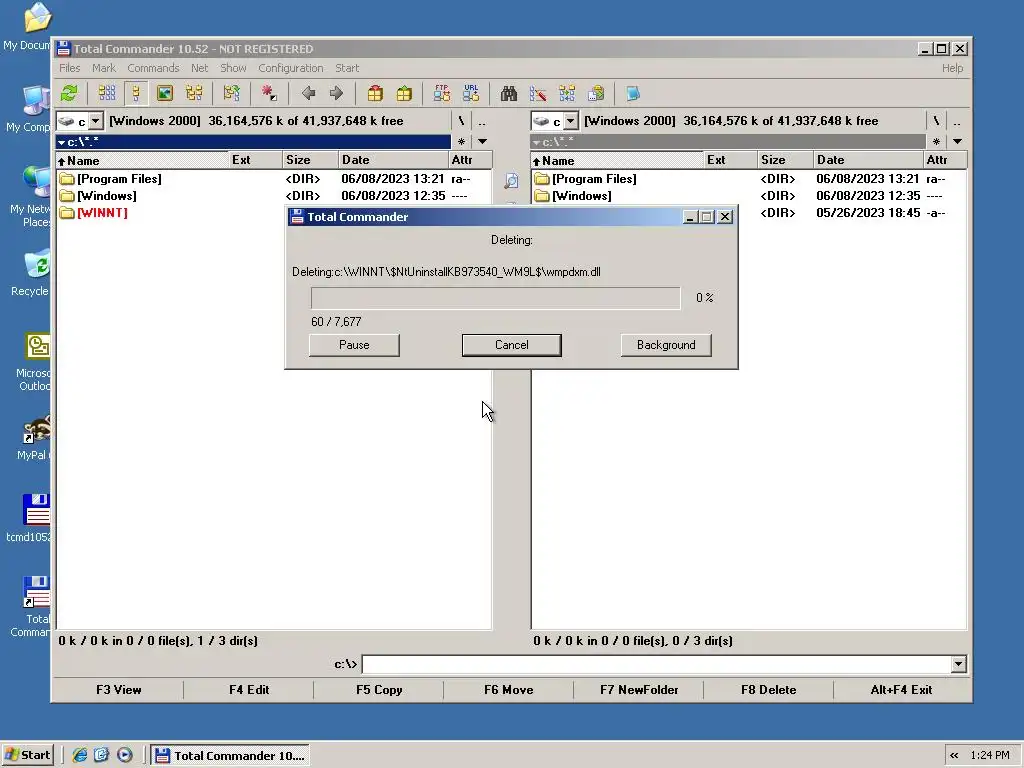Viewport: 1024px width, 768px height.
Task: Go back with left arrow toolbar icon
Action: pyautogui.click(x=308, y=93)
